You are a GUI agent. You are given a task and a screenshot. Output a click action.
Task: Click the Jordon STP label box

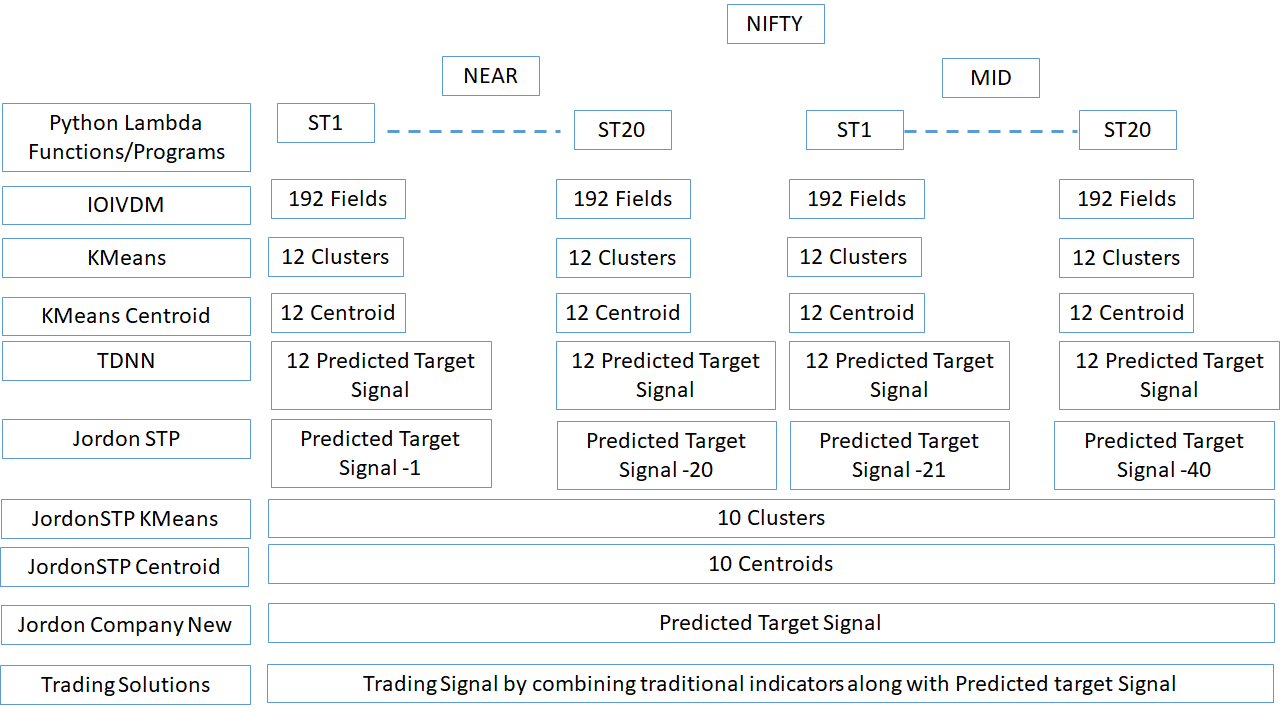coord(126,439)
